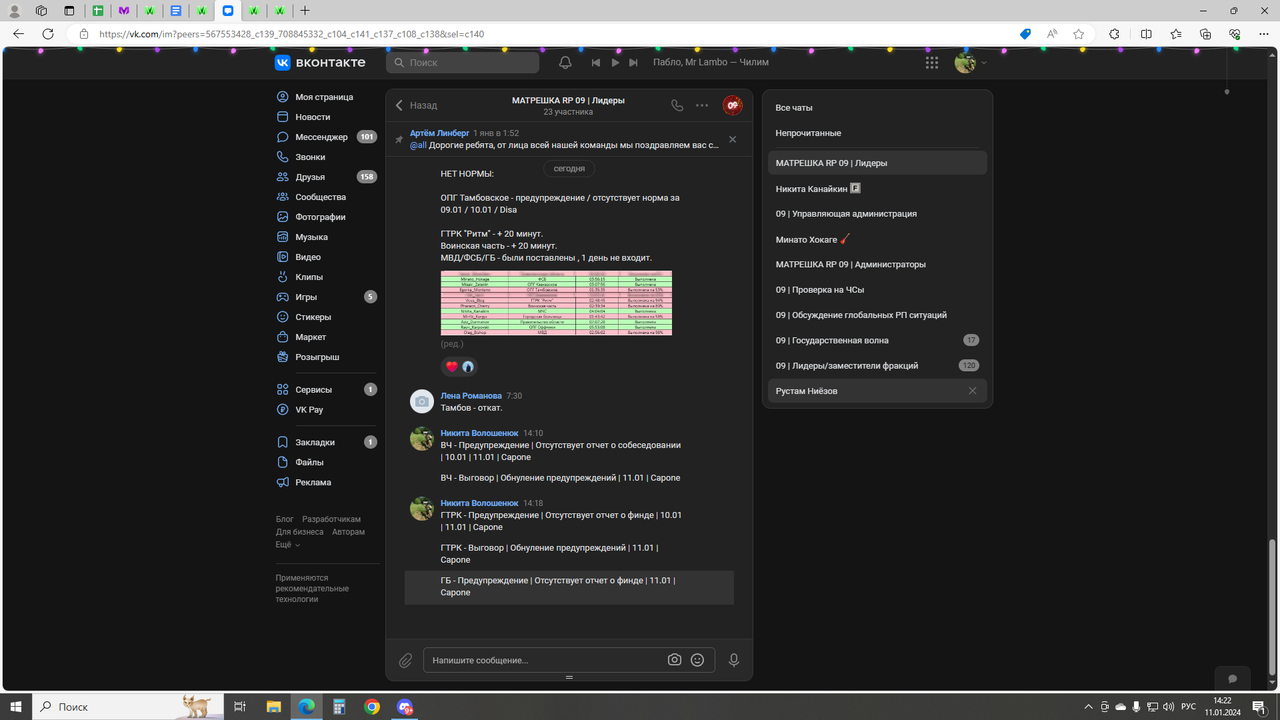Attach a file using the paperclip icon
This screenshot has width=1280, height=720.
pyautogui.click(x=406, y=659)
